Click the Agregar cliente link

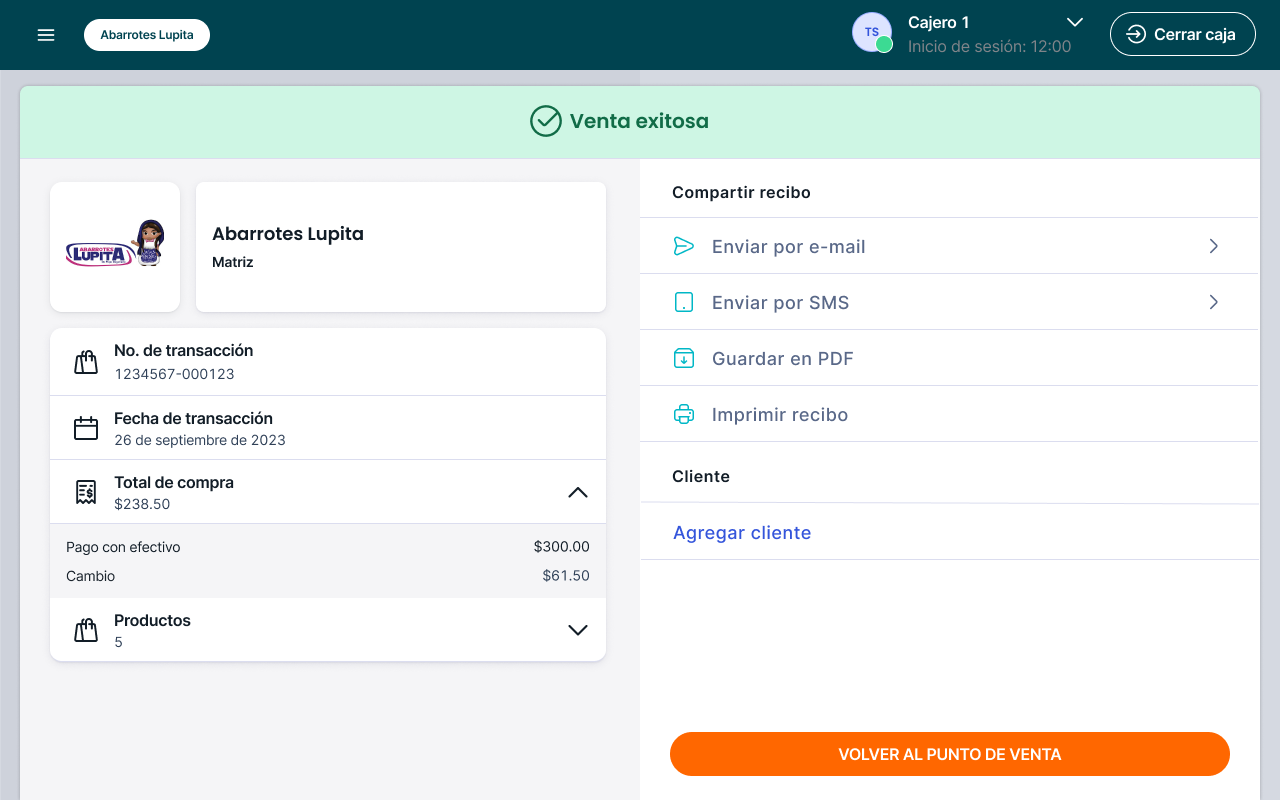pyautogui.click(x=742, y=533)
